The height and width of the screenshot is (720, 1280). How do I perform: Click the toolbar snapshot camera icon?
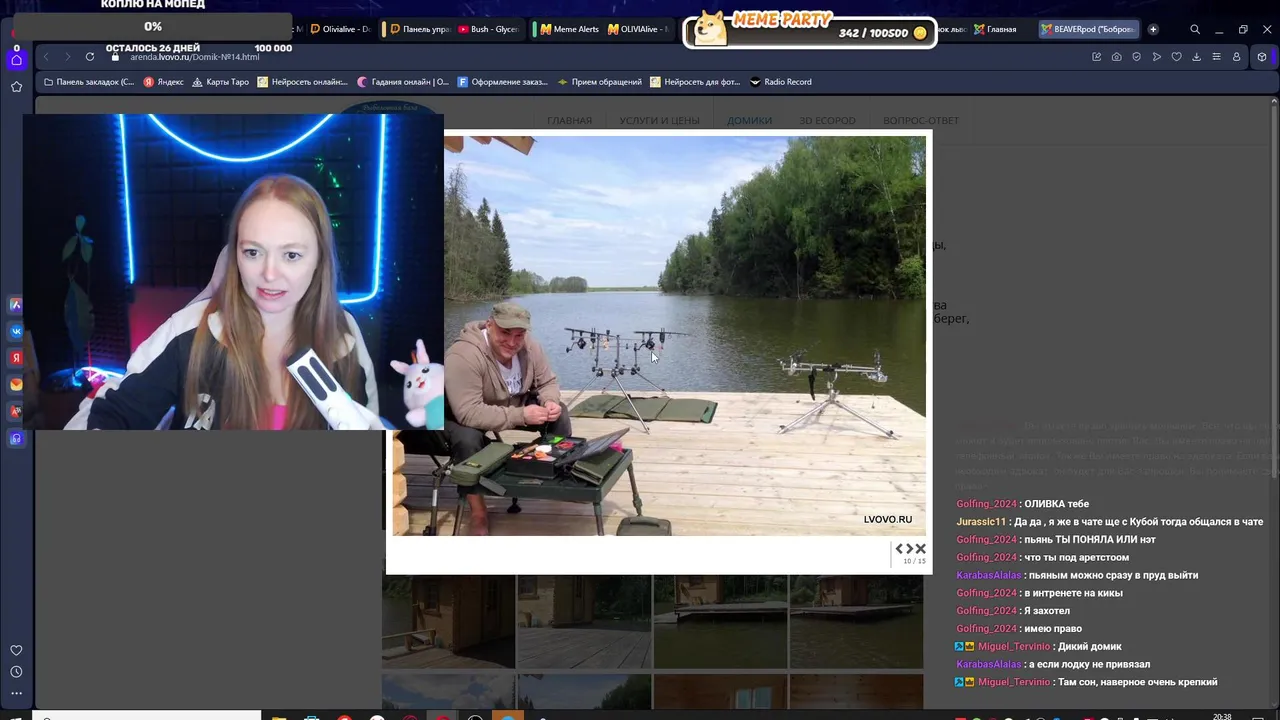(x=1116, y=57)
